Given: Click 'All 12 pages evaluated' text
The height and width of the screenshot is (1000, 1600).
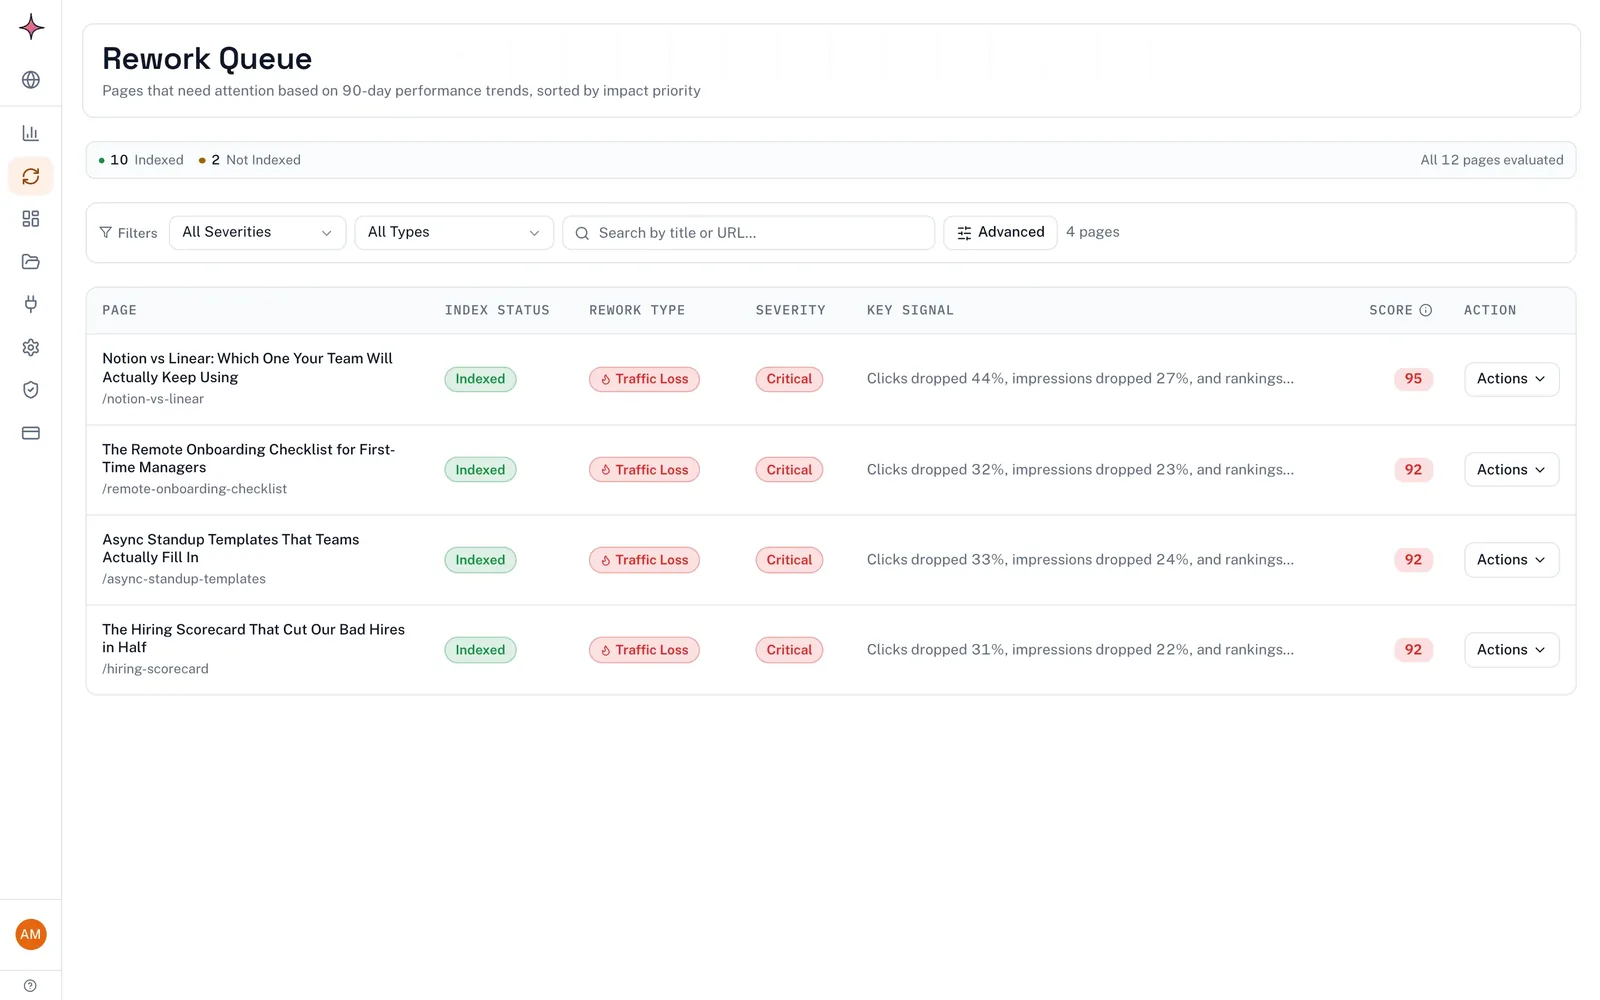Looking at the screenshot, I should coord(1492,160).
